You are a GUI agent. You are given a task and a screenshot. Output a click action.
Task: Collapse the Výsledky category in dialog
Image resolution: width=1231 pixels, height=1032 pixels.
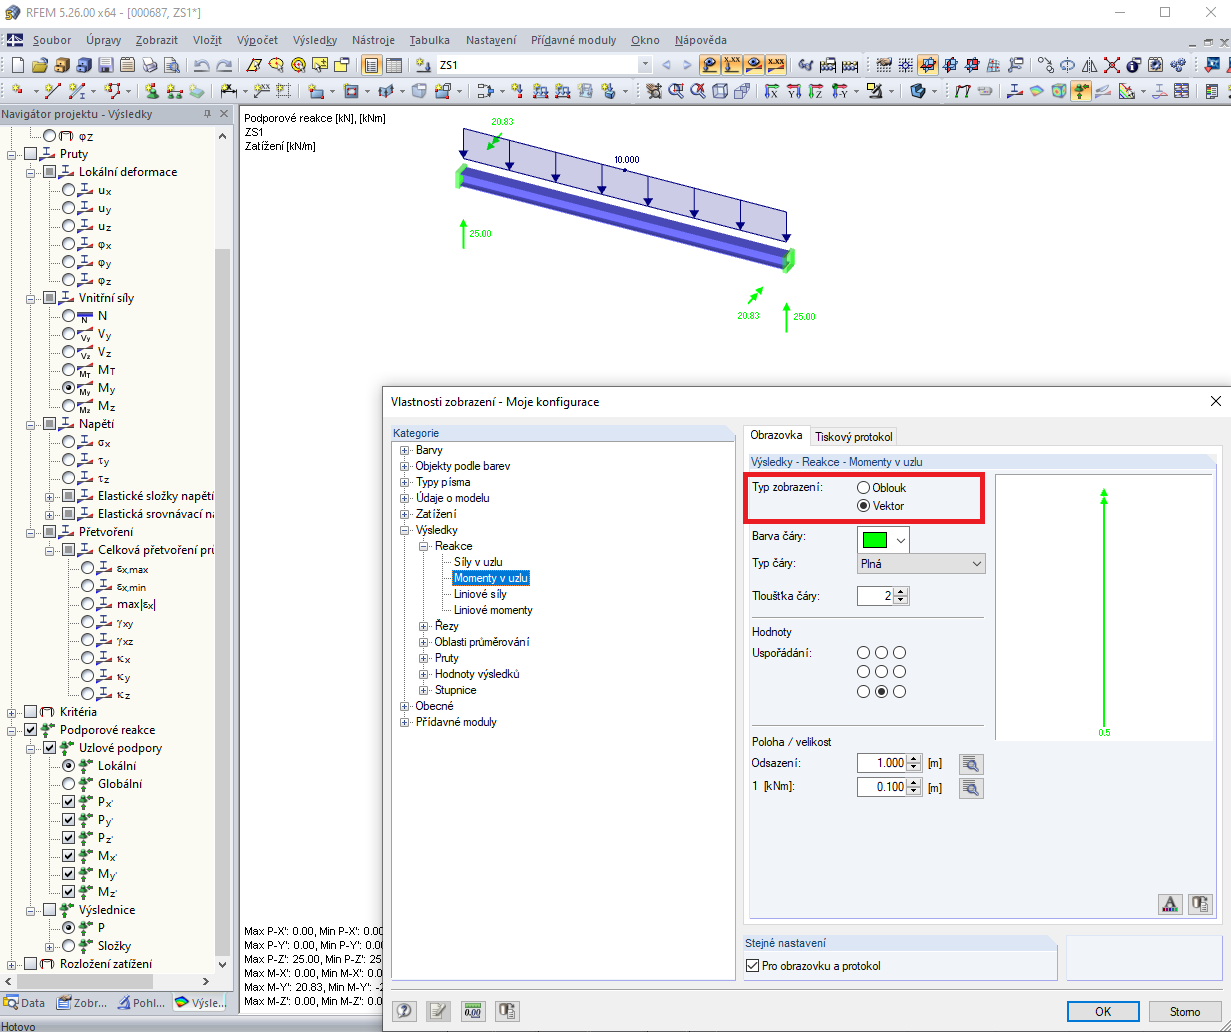pyautogui.click(x=405, y=530)
